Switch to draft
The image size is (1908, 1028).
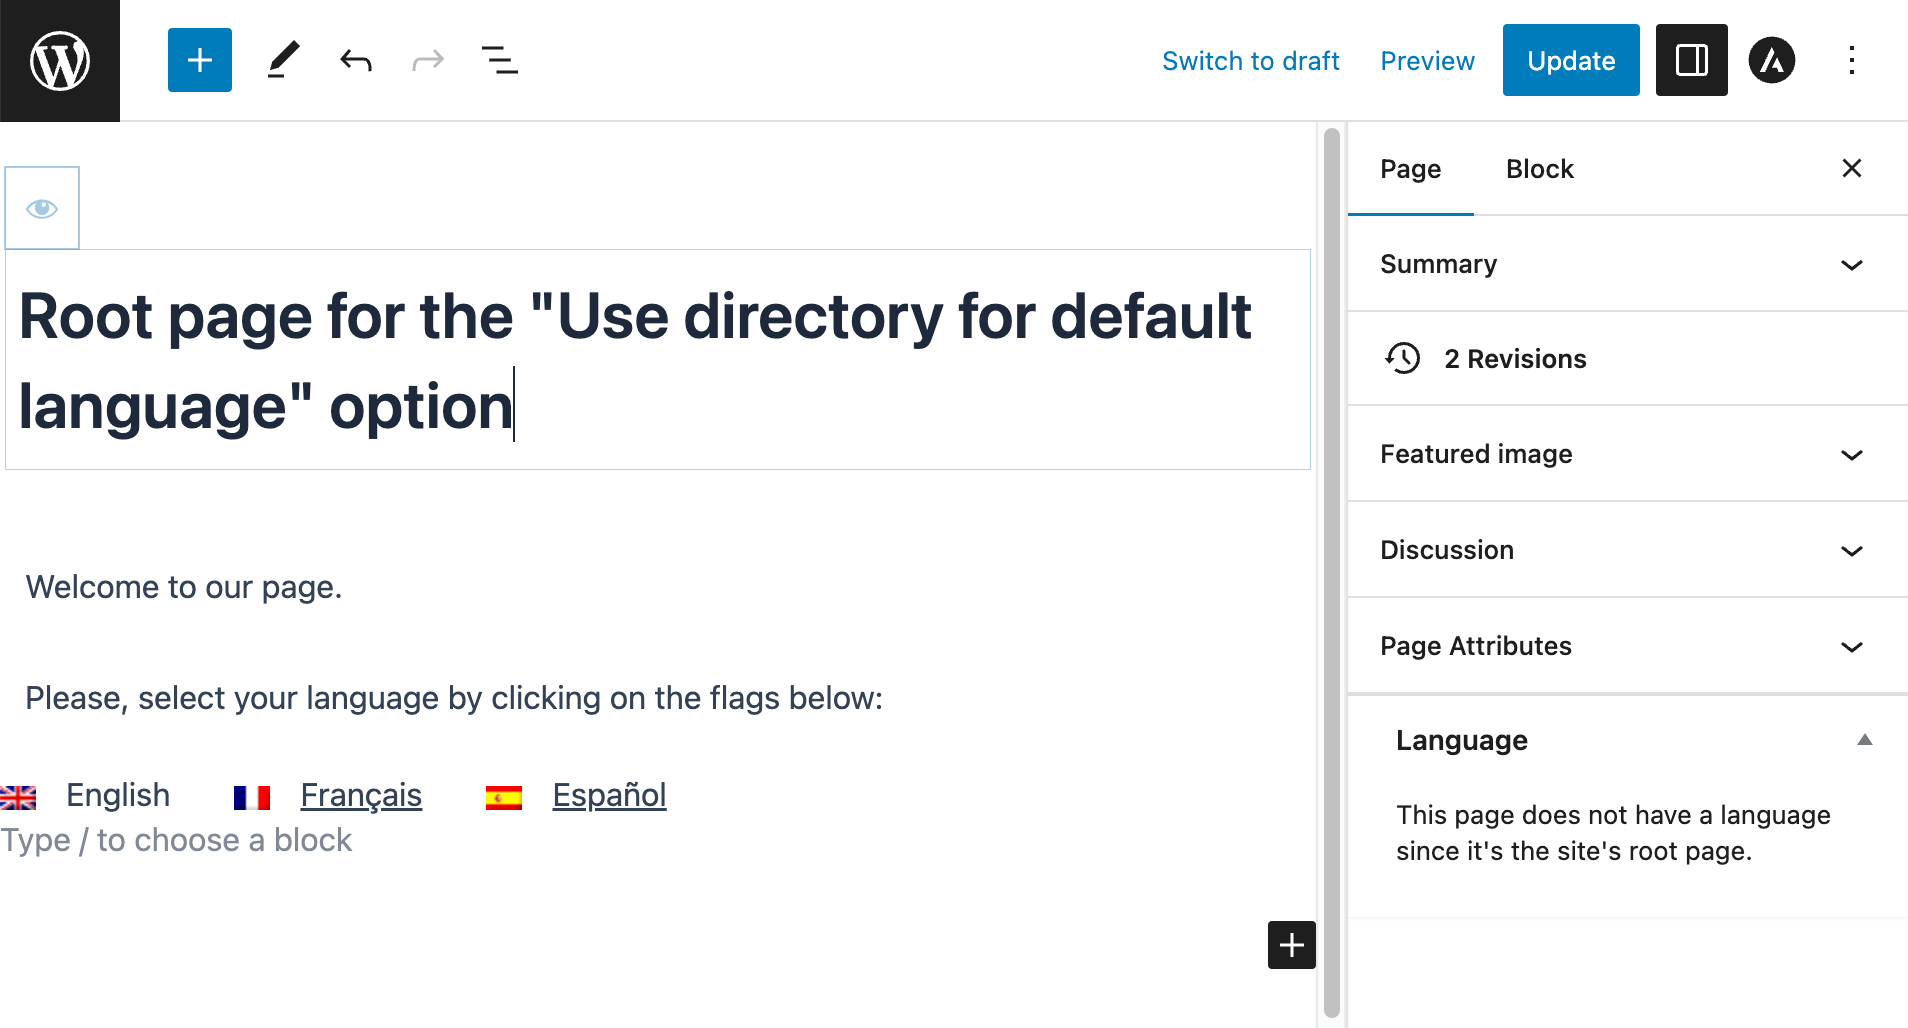[x=1250, y=61]
